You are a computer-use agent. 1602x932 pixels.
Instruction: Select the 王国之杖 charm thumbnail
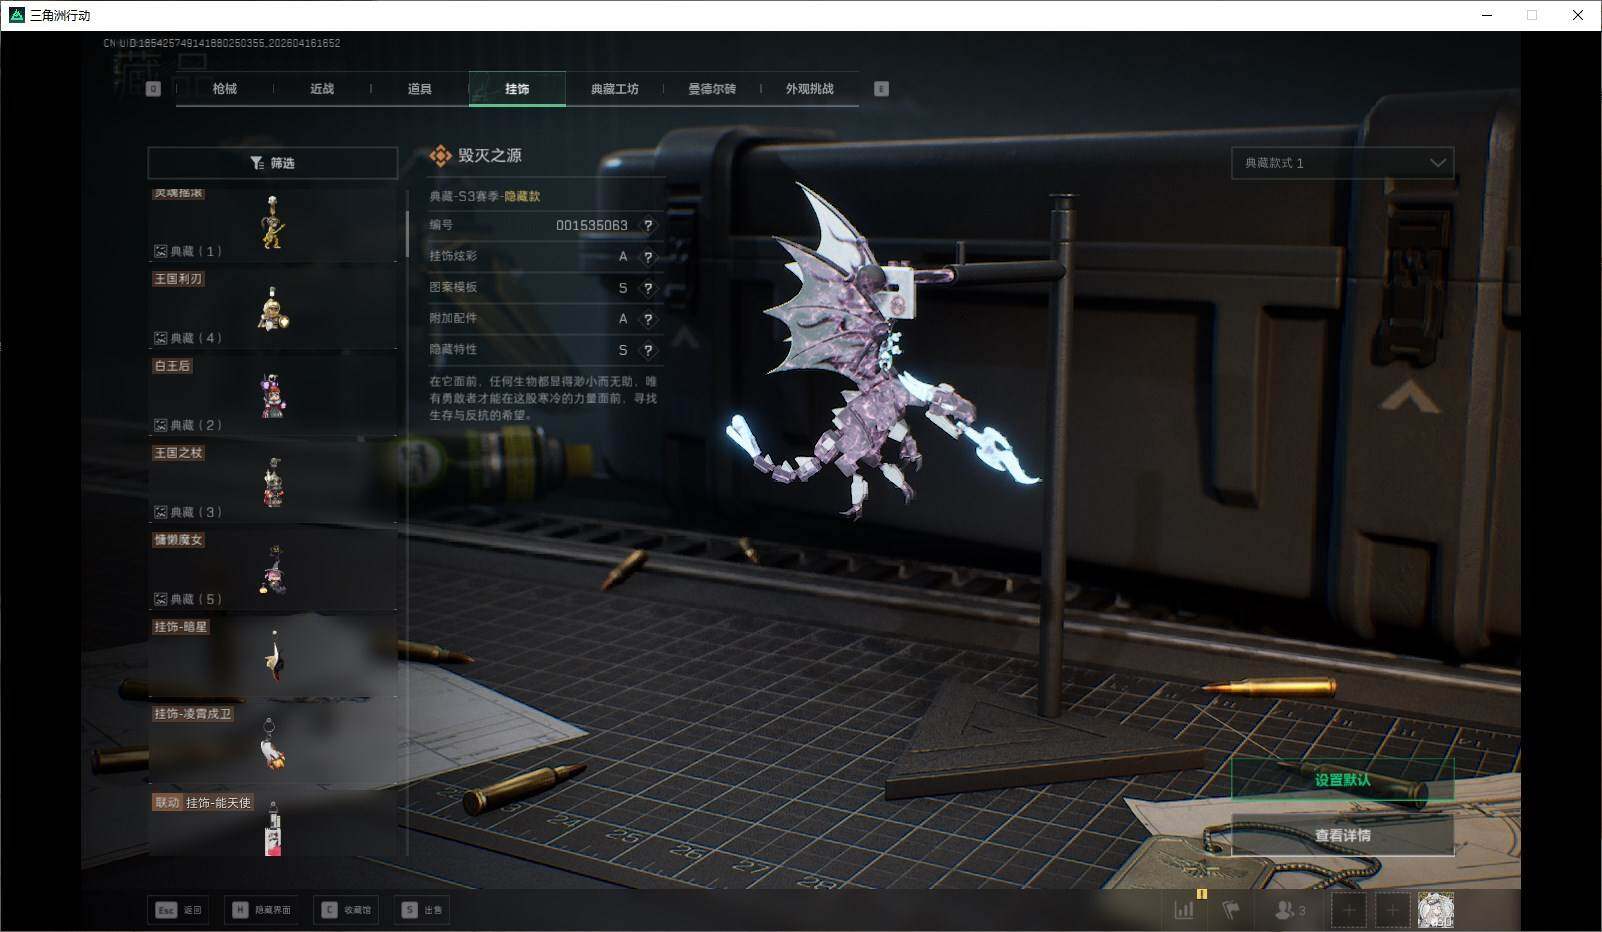point(272,482)
